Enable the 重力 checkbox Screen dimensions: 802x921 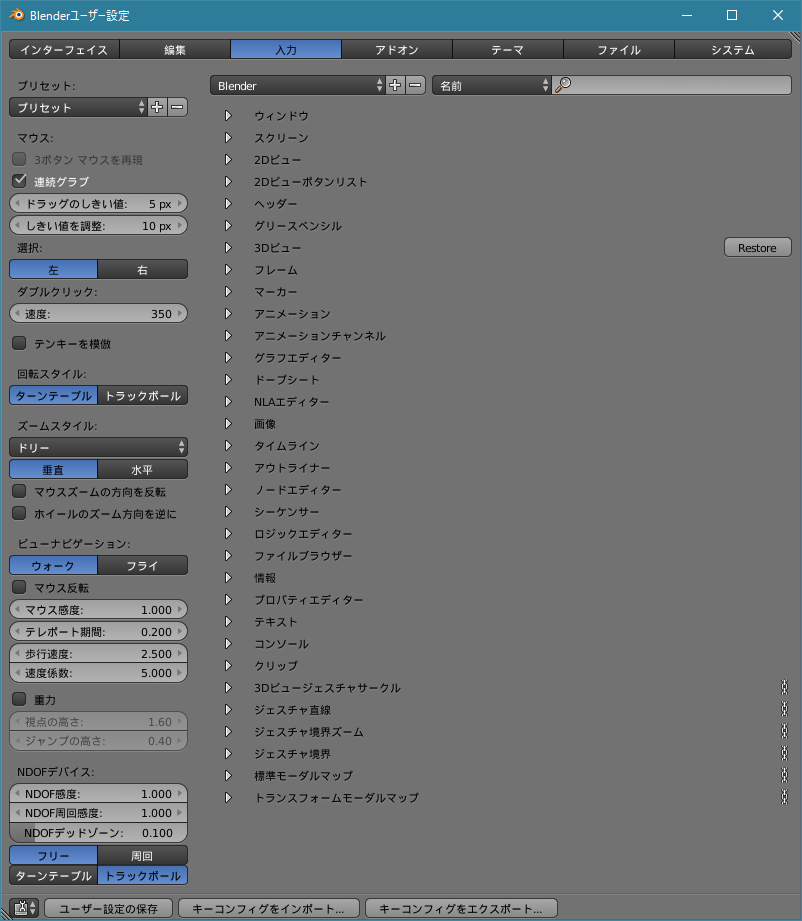19,698
